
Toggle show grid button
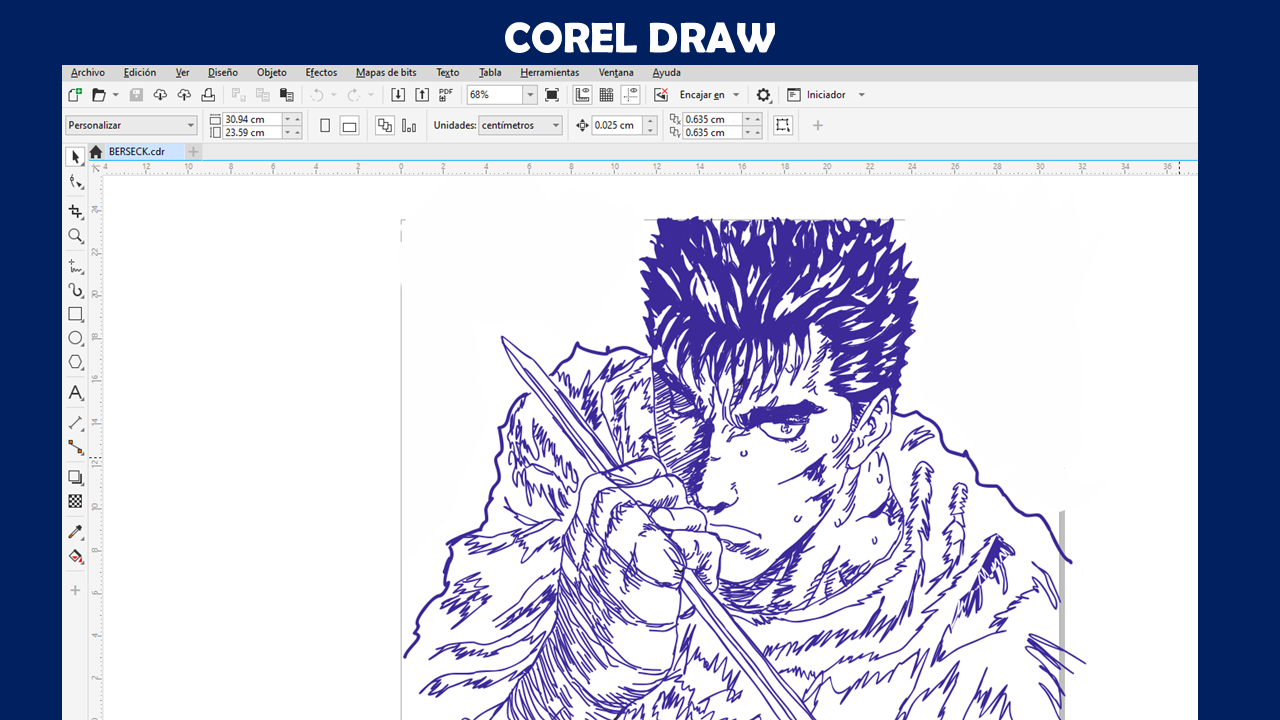(606, 95)
